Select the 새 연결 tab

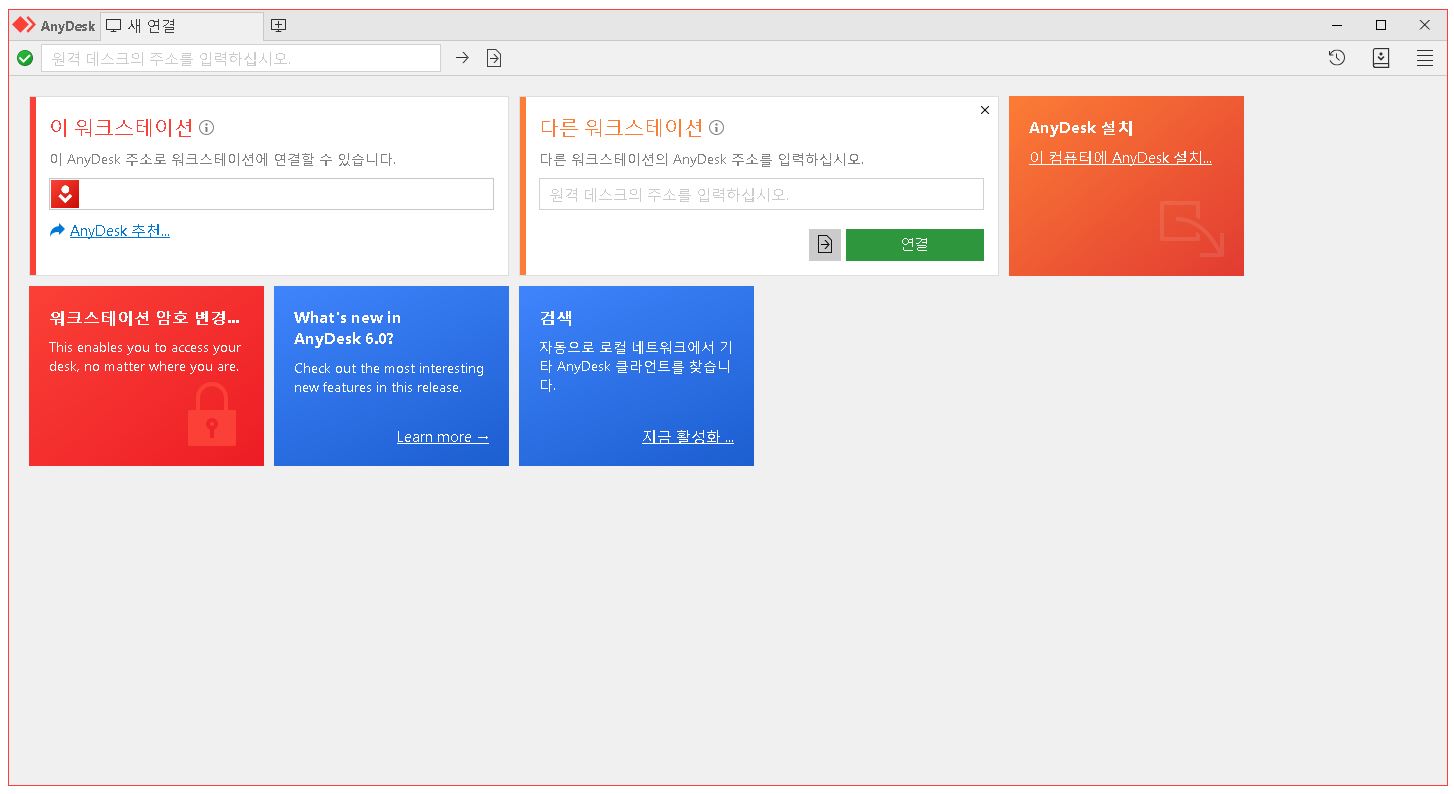(182, 26)
